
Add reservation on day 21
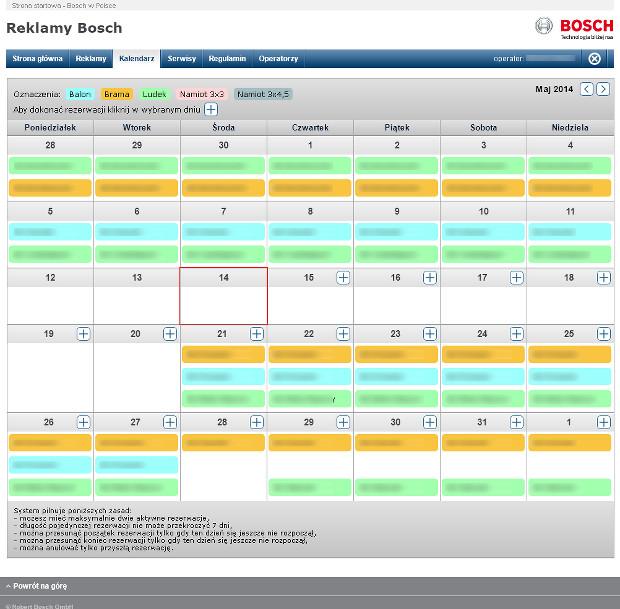coord(257,334)
